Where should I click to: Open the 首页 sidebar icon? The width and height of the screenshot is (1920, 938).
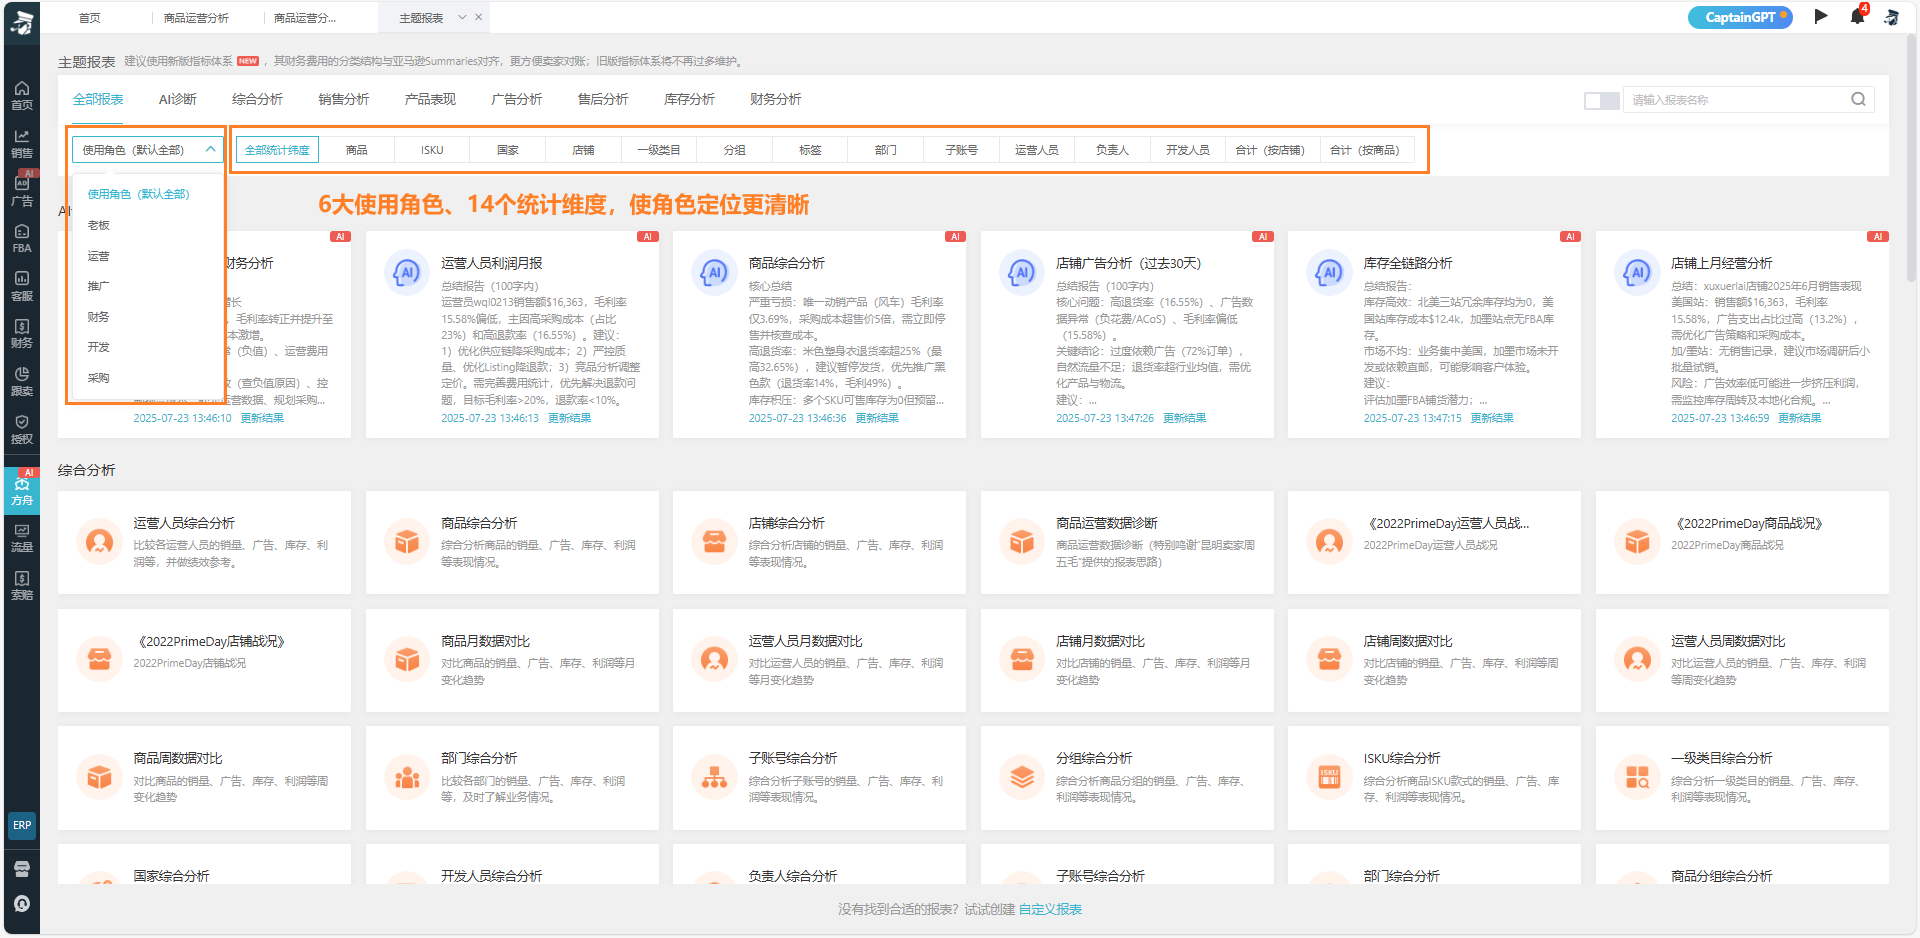coord(22,95)
